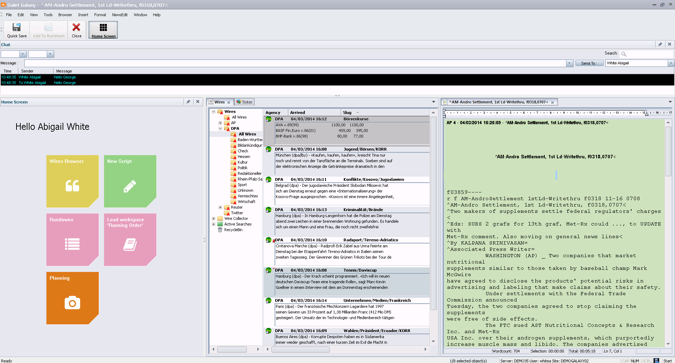Switch to the Ticker tab

point(245,102)
